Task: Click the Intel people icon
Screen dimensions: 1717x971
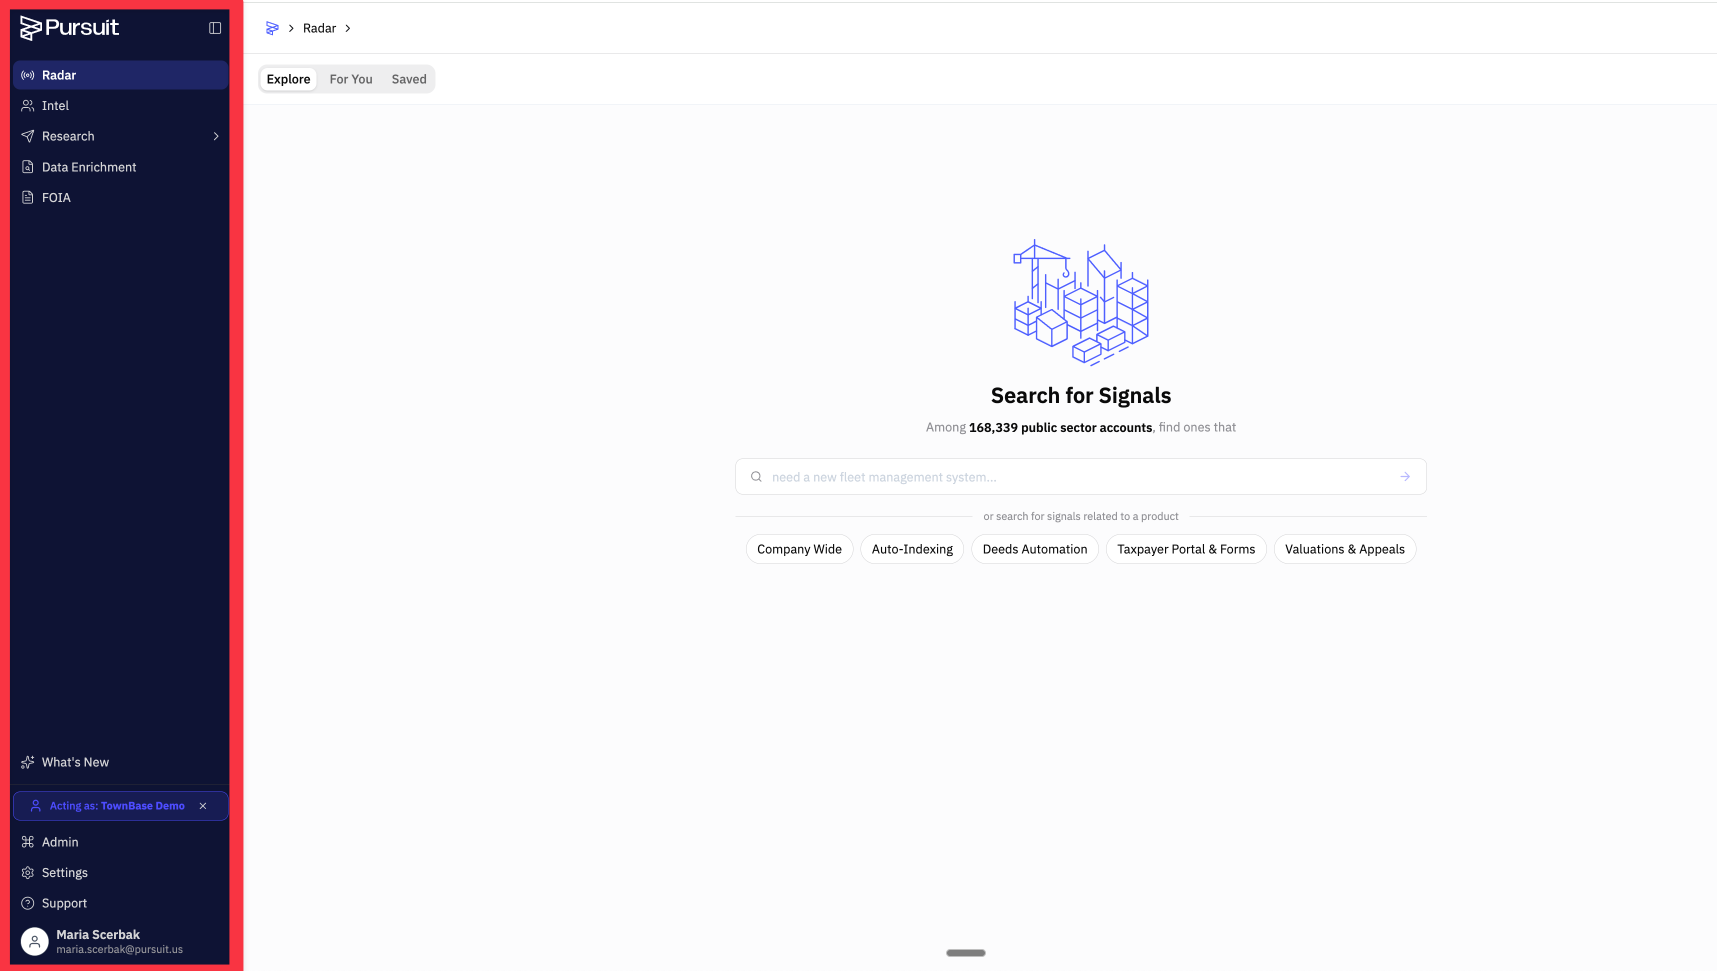Action: pyautogui.click(x=28, y=106)
